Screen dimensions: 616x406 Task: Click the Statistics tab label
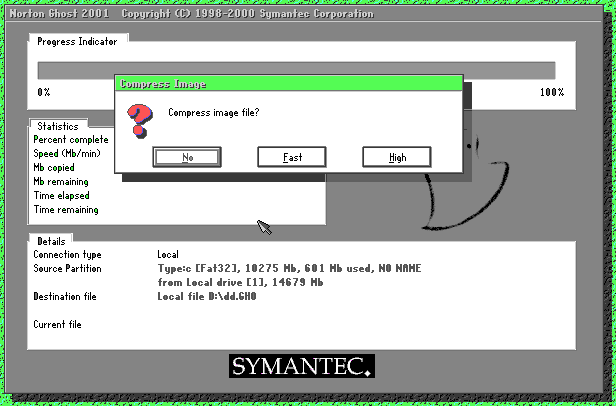click(x=58, y=126)
